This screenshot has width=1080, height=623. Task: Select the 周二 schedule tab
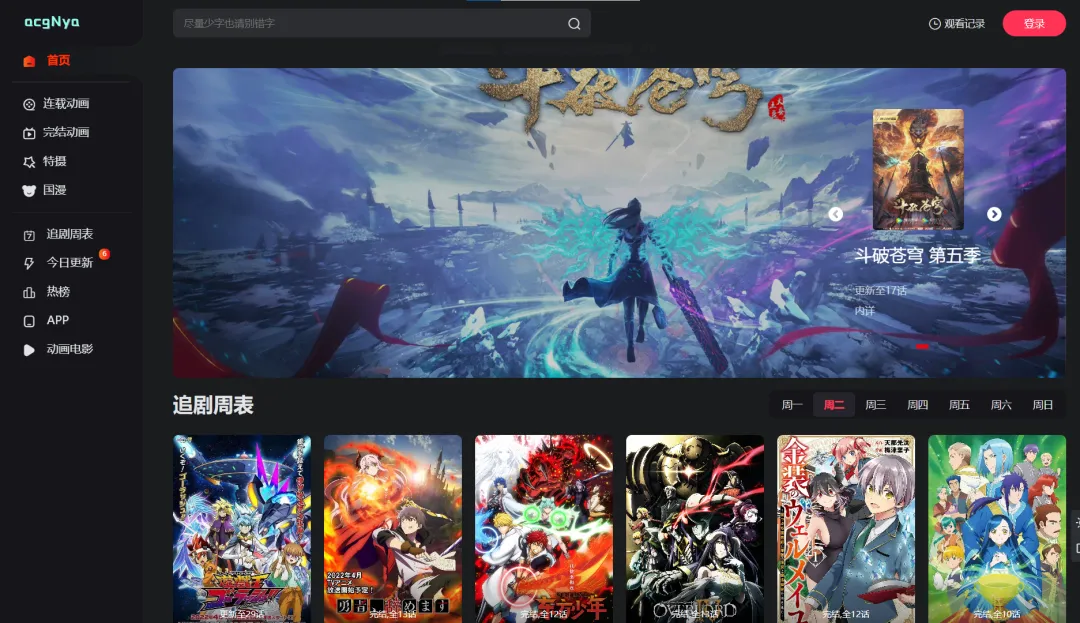833,405
